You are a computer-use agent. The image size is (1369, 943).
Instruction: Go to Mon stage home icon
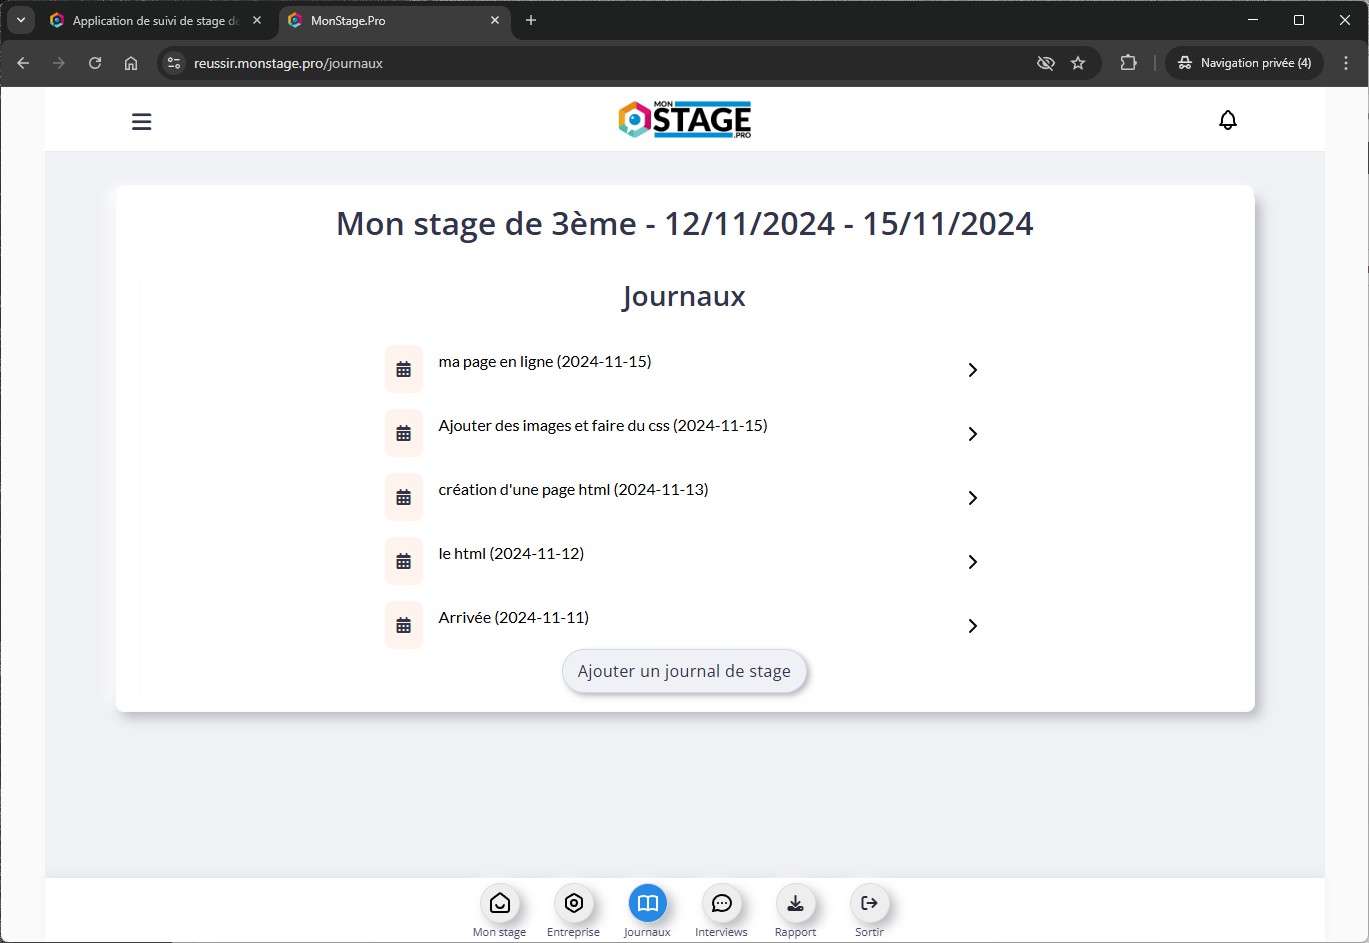coord(499,904)
